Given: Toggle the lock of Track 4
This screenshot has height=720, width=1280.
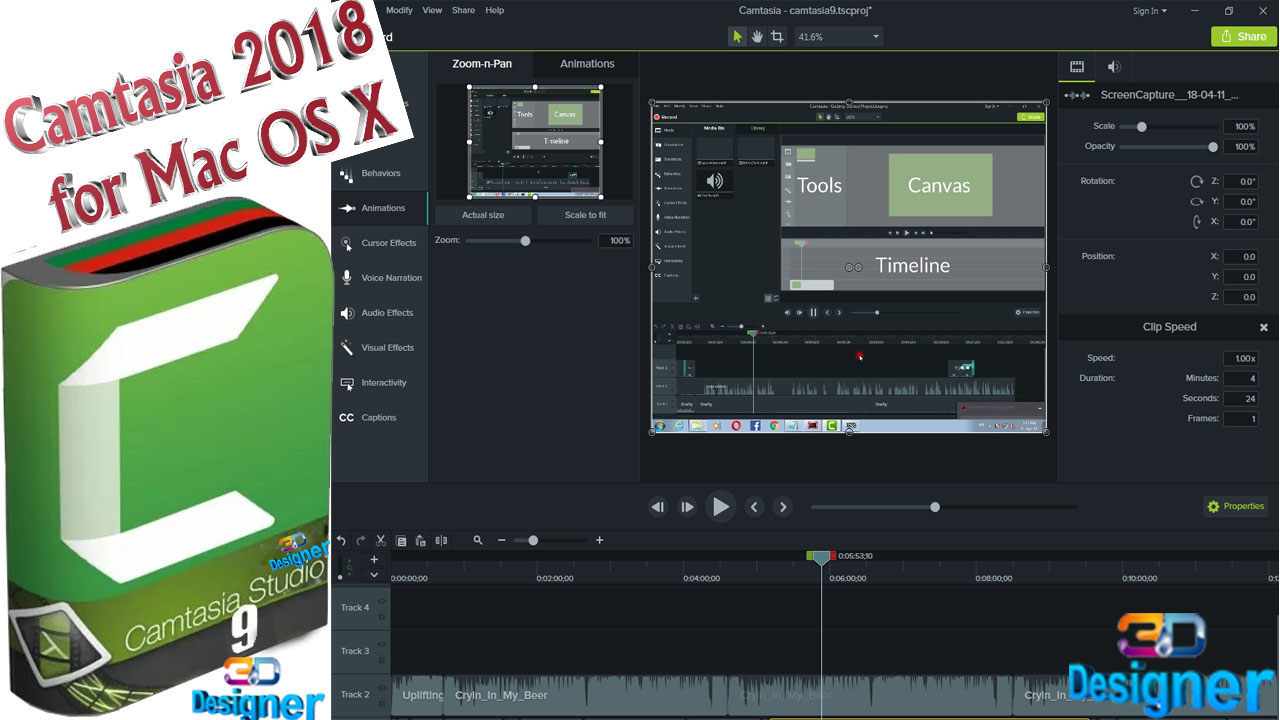Looking at the screenshot, I should click(x=382, y=615).
